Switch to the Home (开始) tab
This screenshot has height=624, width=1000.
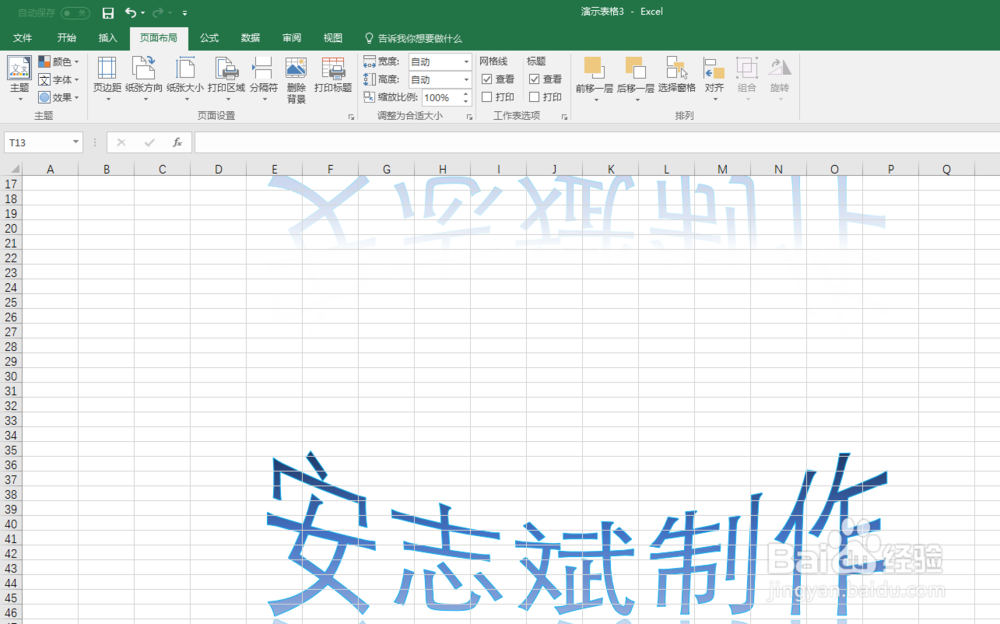click(x=66, y=38)
